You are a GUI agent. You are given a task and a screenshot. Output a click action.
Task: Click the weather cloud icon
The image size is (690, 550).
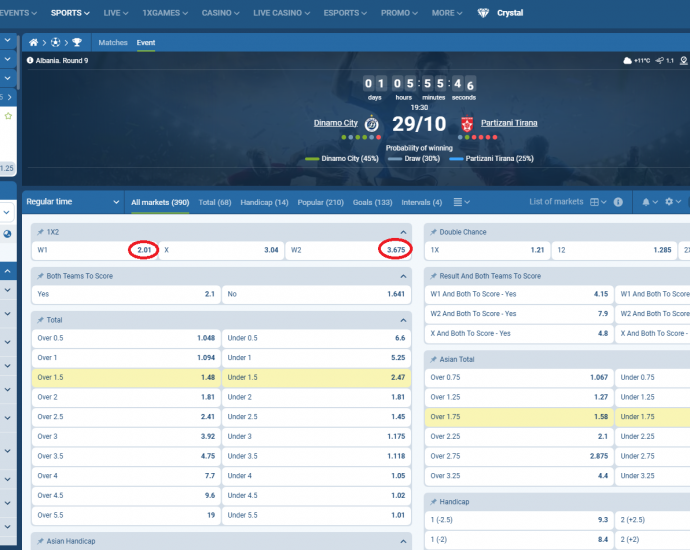628,60
